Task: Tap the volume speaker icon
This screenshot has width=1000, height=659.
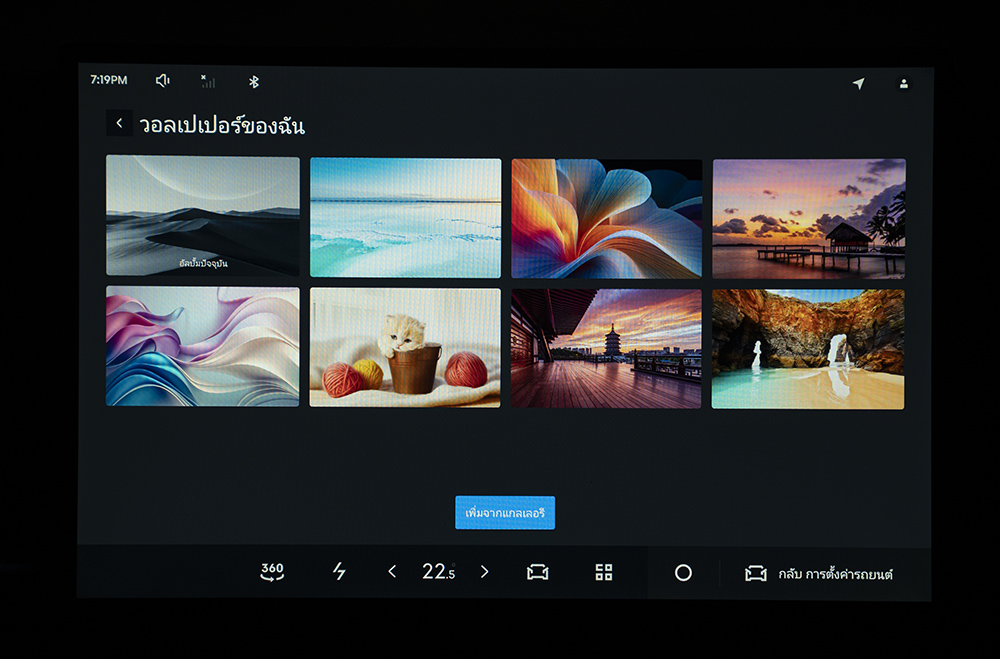Action: (163, 80)
